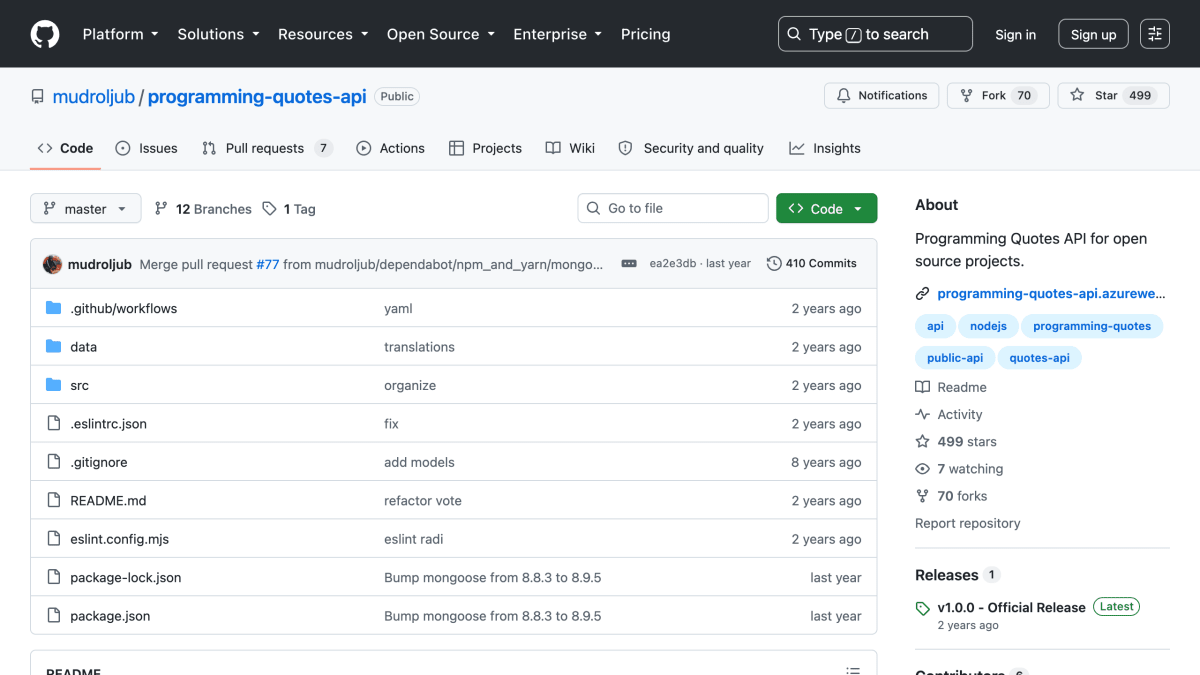Click the history clock icon for commits
1200x675 pixels.
click(x=774, y=264)
